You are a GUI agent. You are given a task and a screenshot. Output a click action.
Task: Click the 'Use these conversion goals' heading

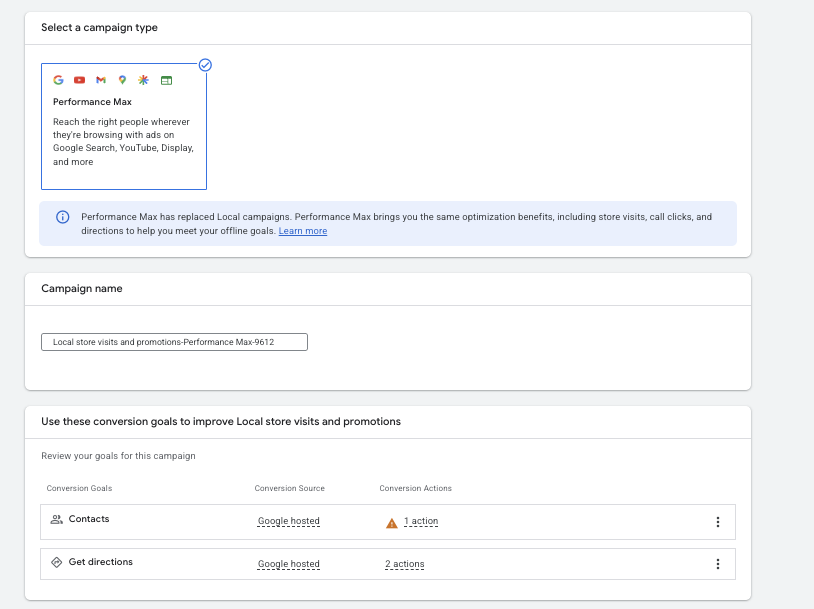(221, 422)
